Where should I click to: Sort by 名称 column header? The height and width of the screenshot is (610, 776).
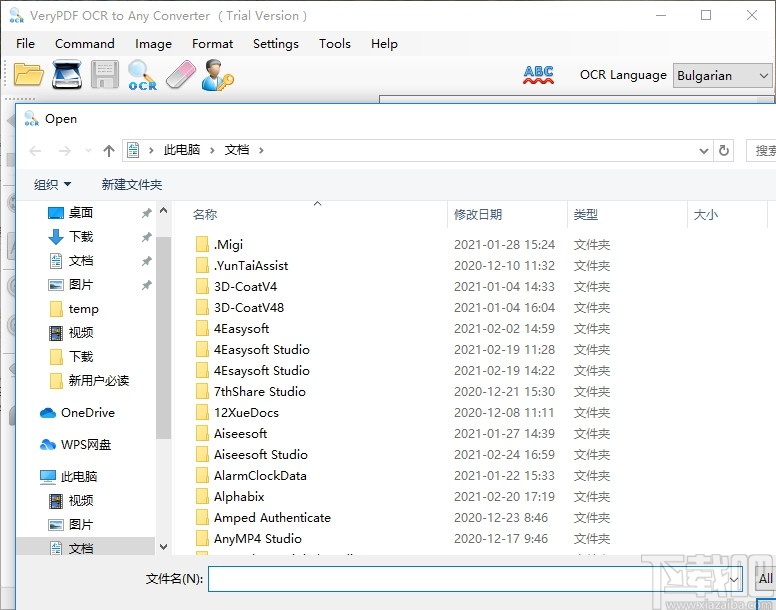point(205,215)
